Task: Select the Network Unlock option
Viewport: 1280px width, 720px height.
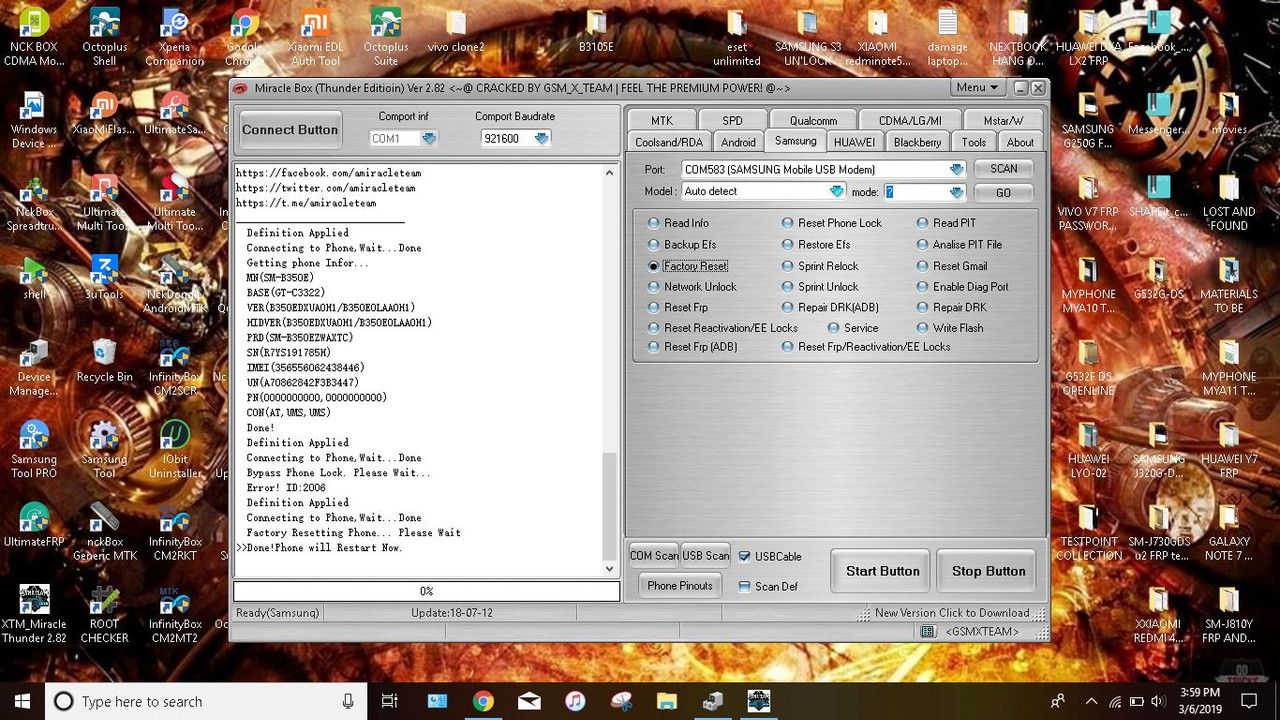Action: click(692, 287)
